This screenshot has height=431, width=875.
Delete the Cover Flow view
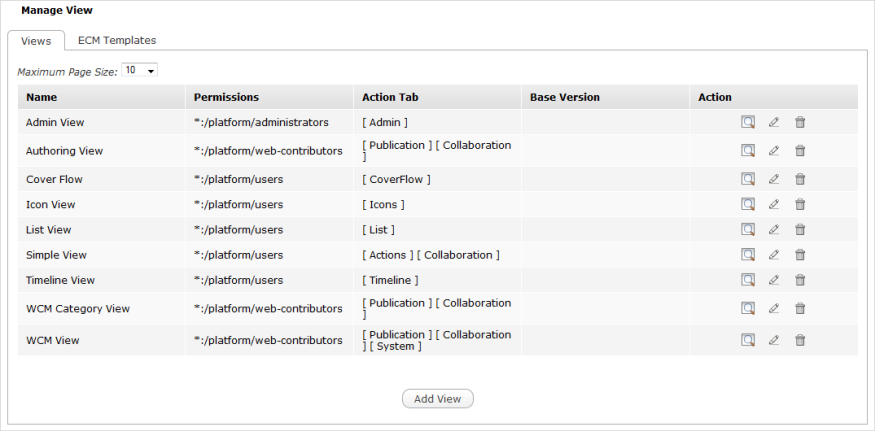coord(800,179)
